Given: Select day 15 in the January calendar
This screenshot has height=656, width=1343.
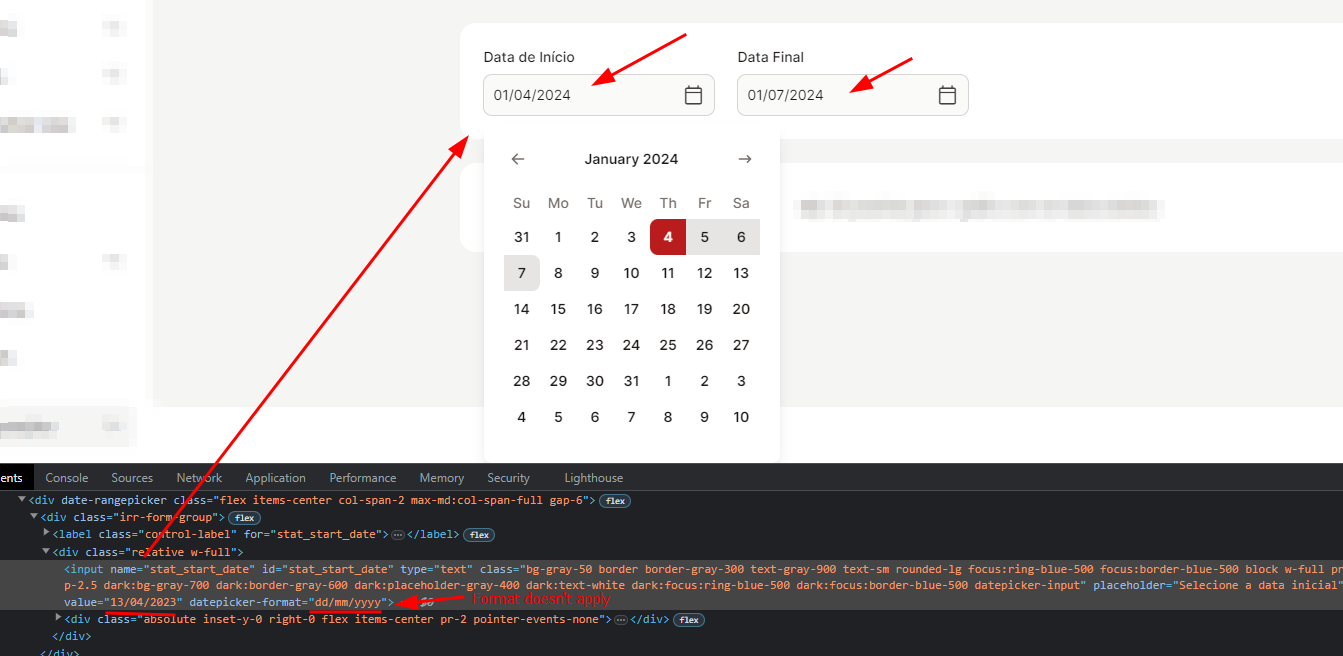Looking at the screenshot, I should [x=558, y=308].
